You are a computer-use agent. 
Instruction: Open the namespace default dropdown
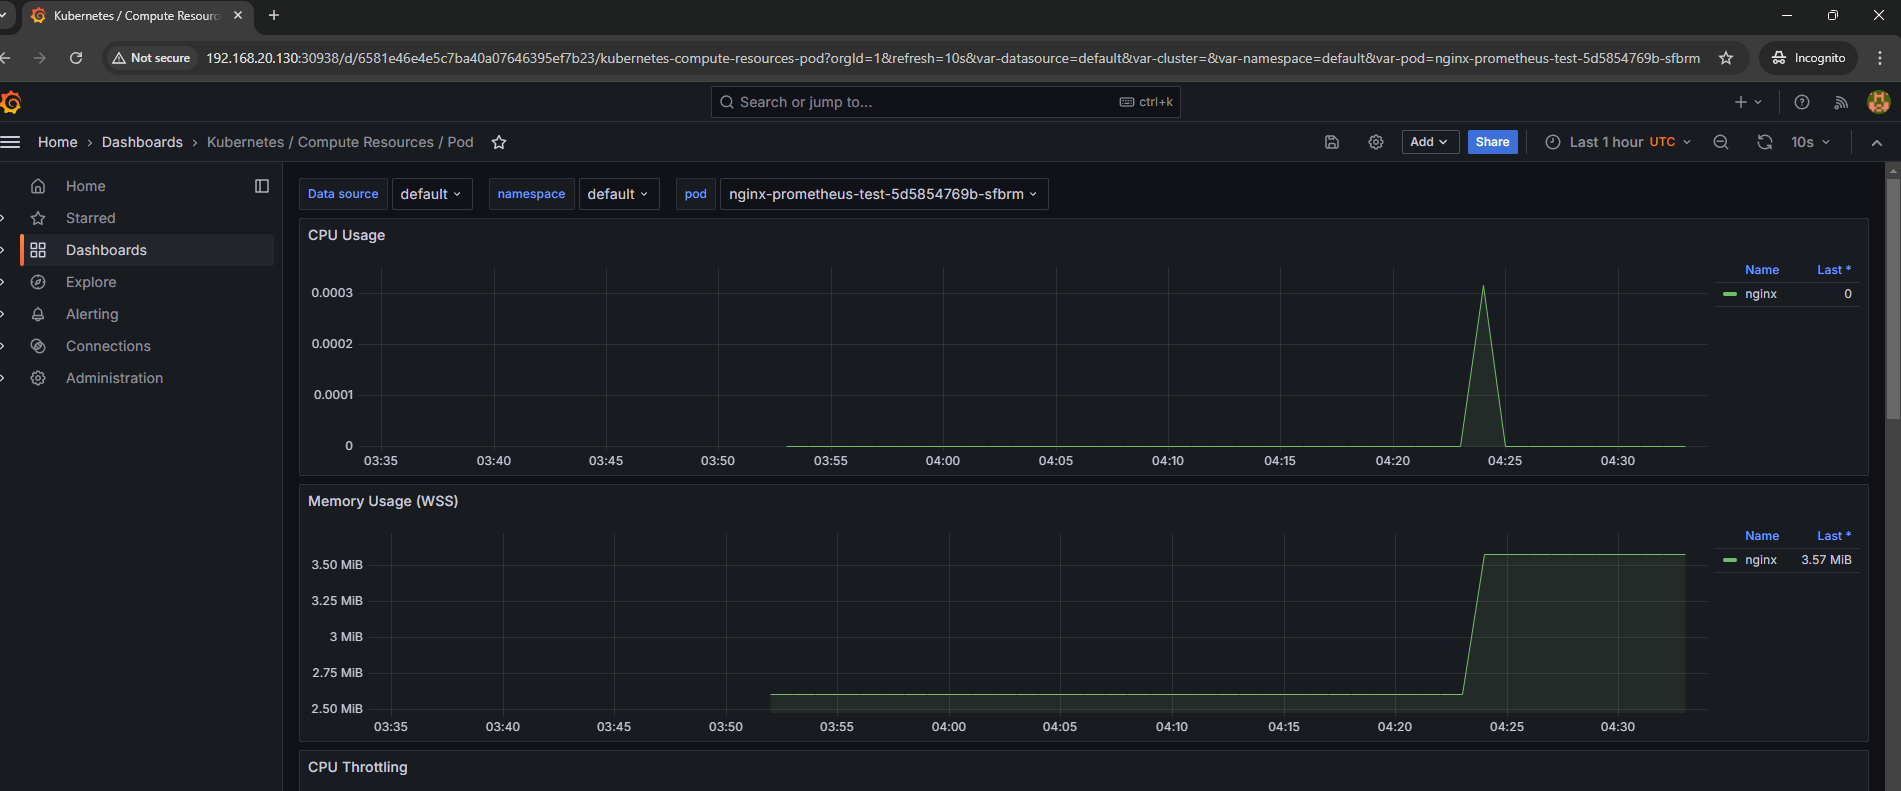pos(618,194)
